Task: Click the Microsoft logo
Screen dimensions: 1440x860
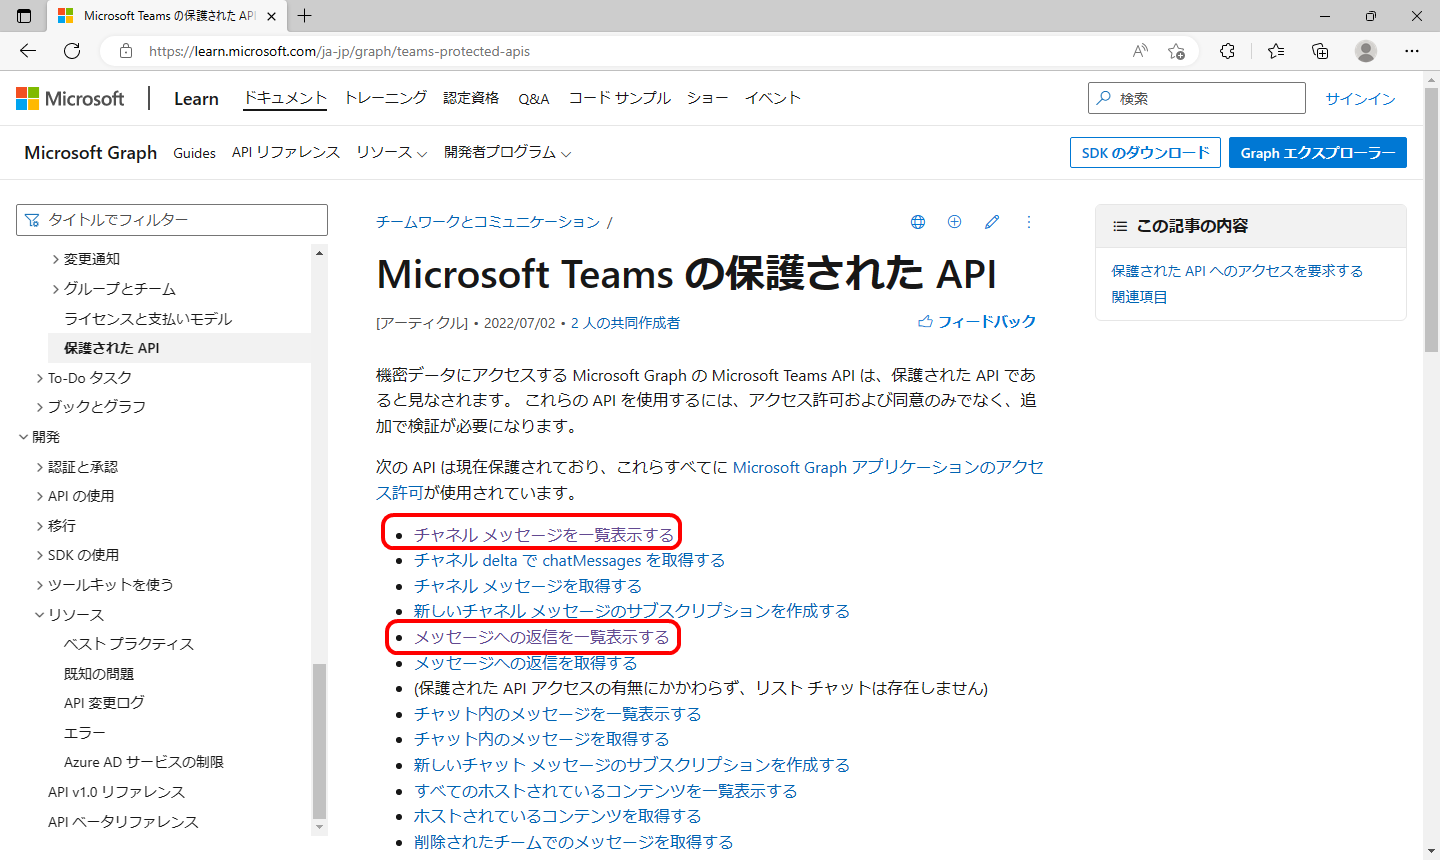Action: [70, 98]
